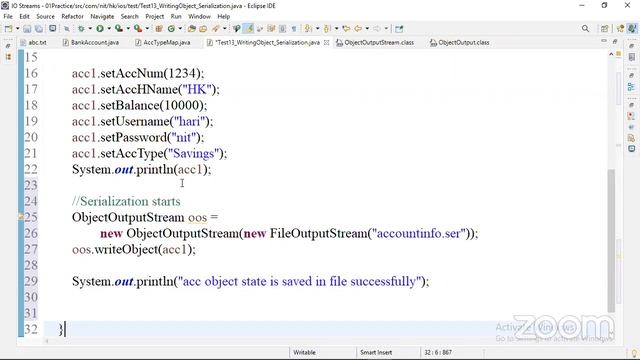Expand the Debug dropdown arrow
Screen dimensions: 640x360
tap(90, 29)
